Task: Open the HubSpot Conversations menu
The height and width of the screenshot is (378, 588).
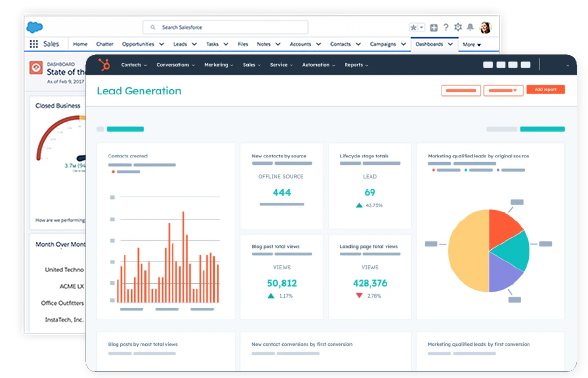Action: [x=176, y=65]
